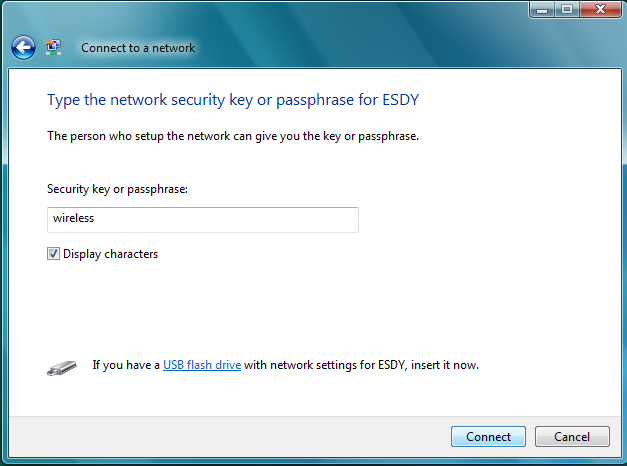Focus the security key or passphrase field
This screenshot has height=466, width=627.
(x=203, y=220)
